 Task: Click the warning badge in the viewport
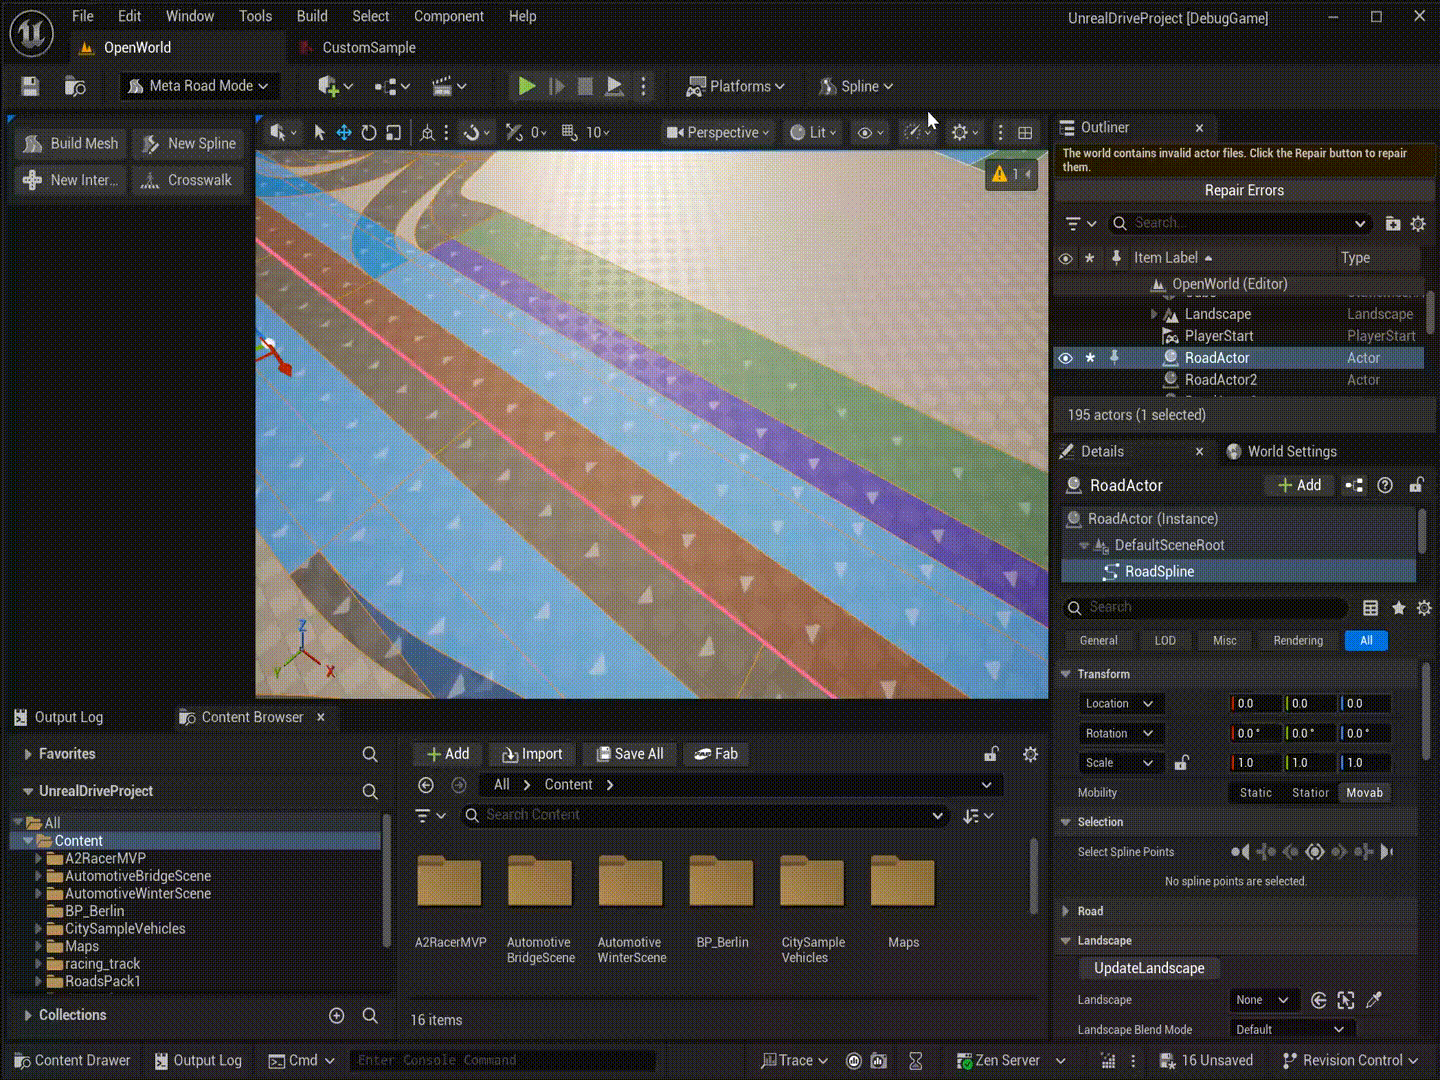(x=1011, y=174)
